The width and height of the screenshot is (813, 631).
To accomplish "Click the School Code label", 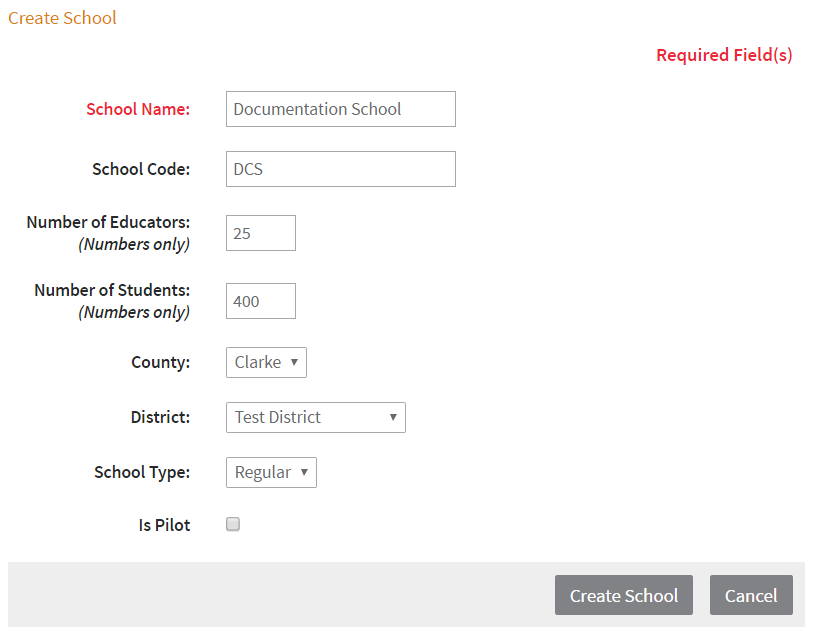I will tap(141, 169).
